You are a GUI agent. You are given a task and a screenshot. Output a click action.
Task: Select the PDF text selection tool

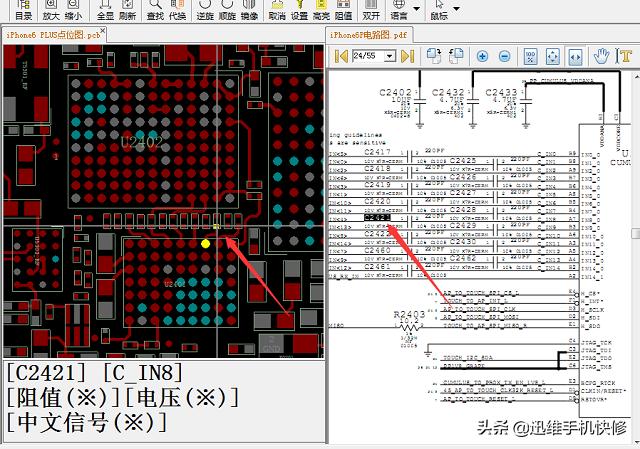[x=625, y=56]
